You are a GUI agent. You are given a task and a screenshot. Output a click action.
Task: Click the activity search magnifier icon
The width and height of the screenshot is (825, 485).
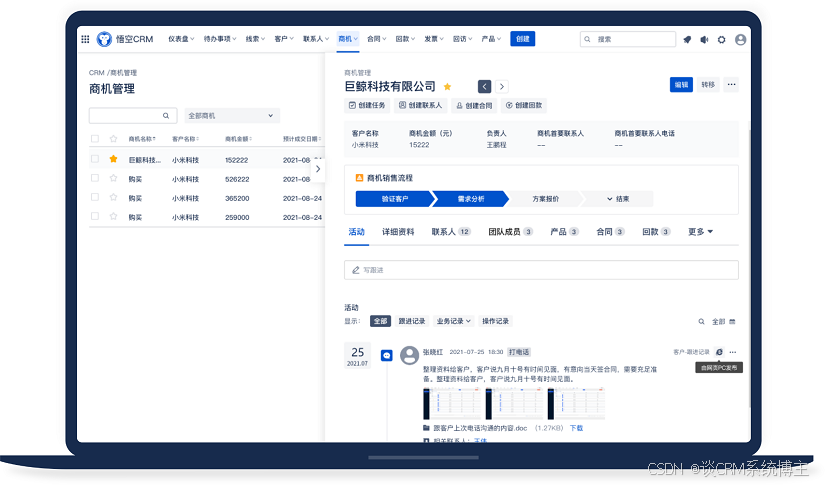(701, 321)
